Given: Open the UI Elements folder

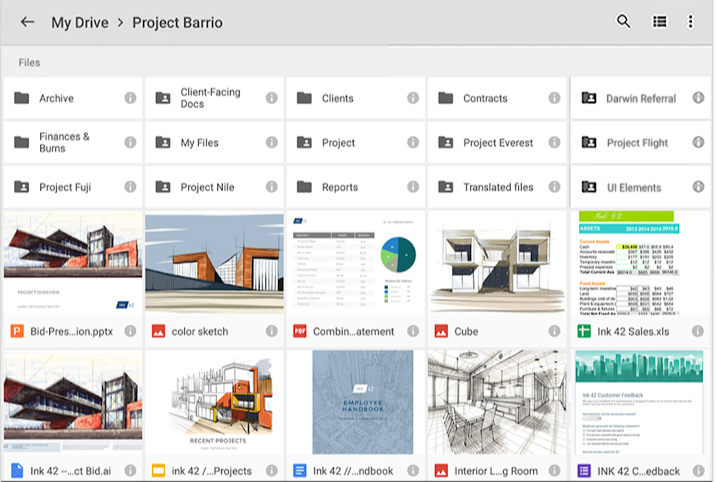Looking at the screenshot, I should click(x=641, y=187).
